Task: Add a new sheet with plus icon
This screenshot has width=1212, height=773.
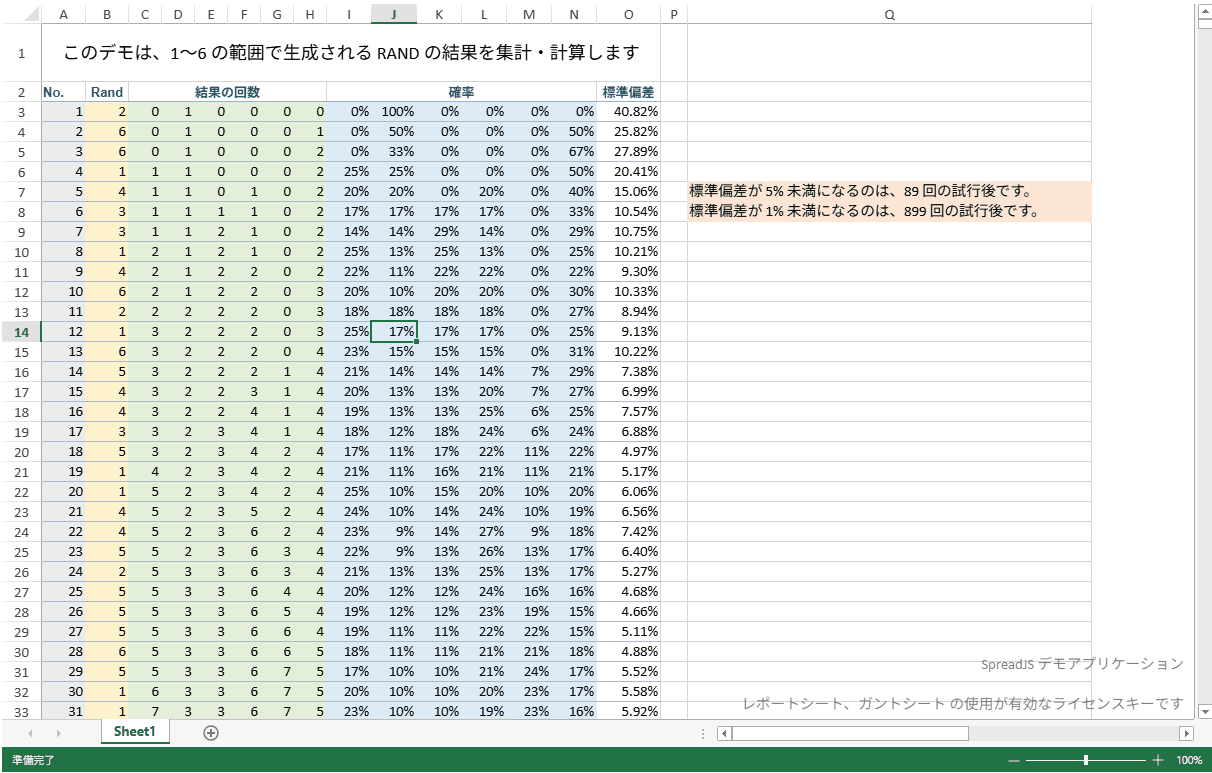Action: click(x=211, y=733)
